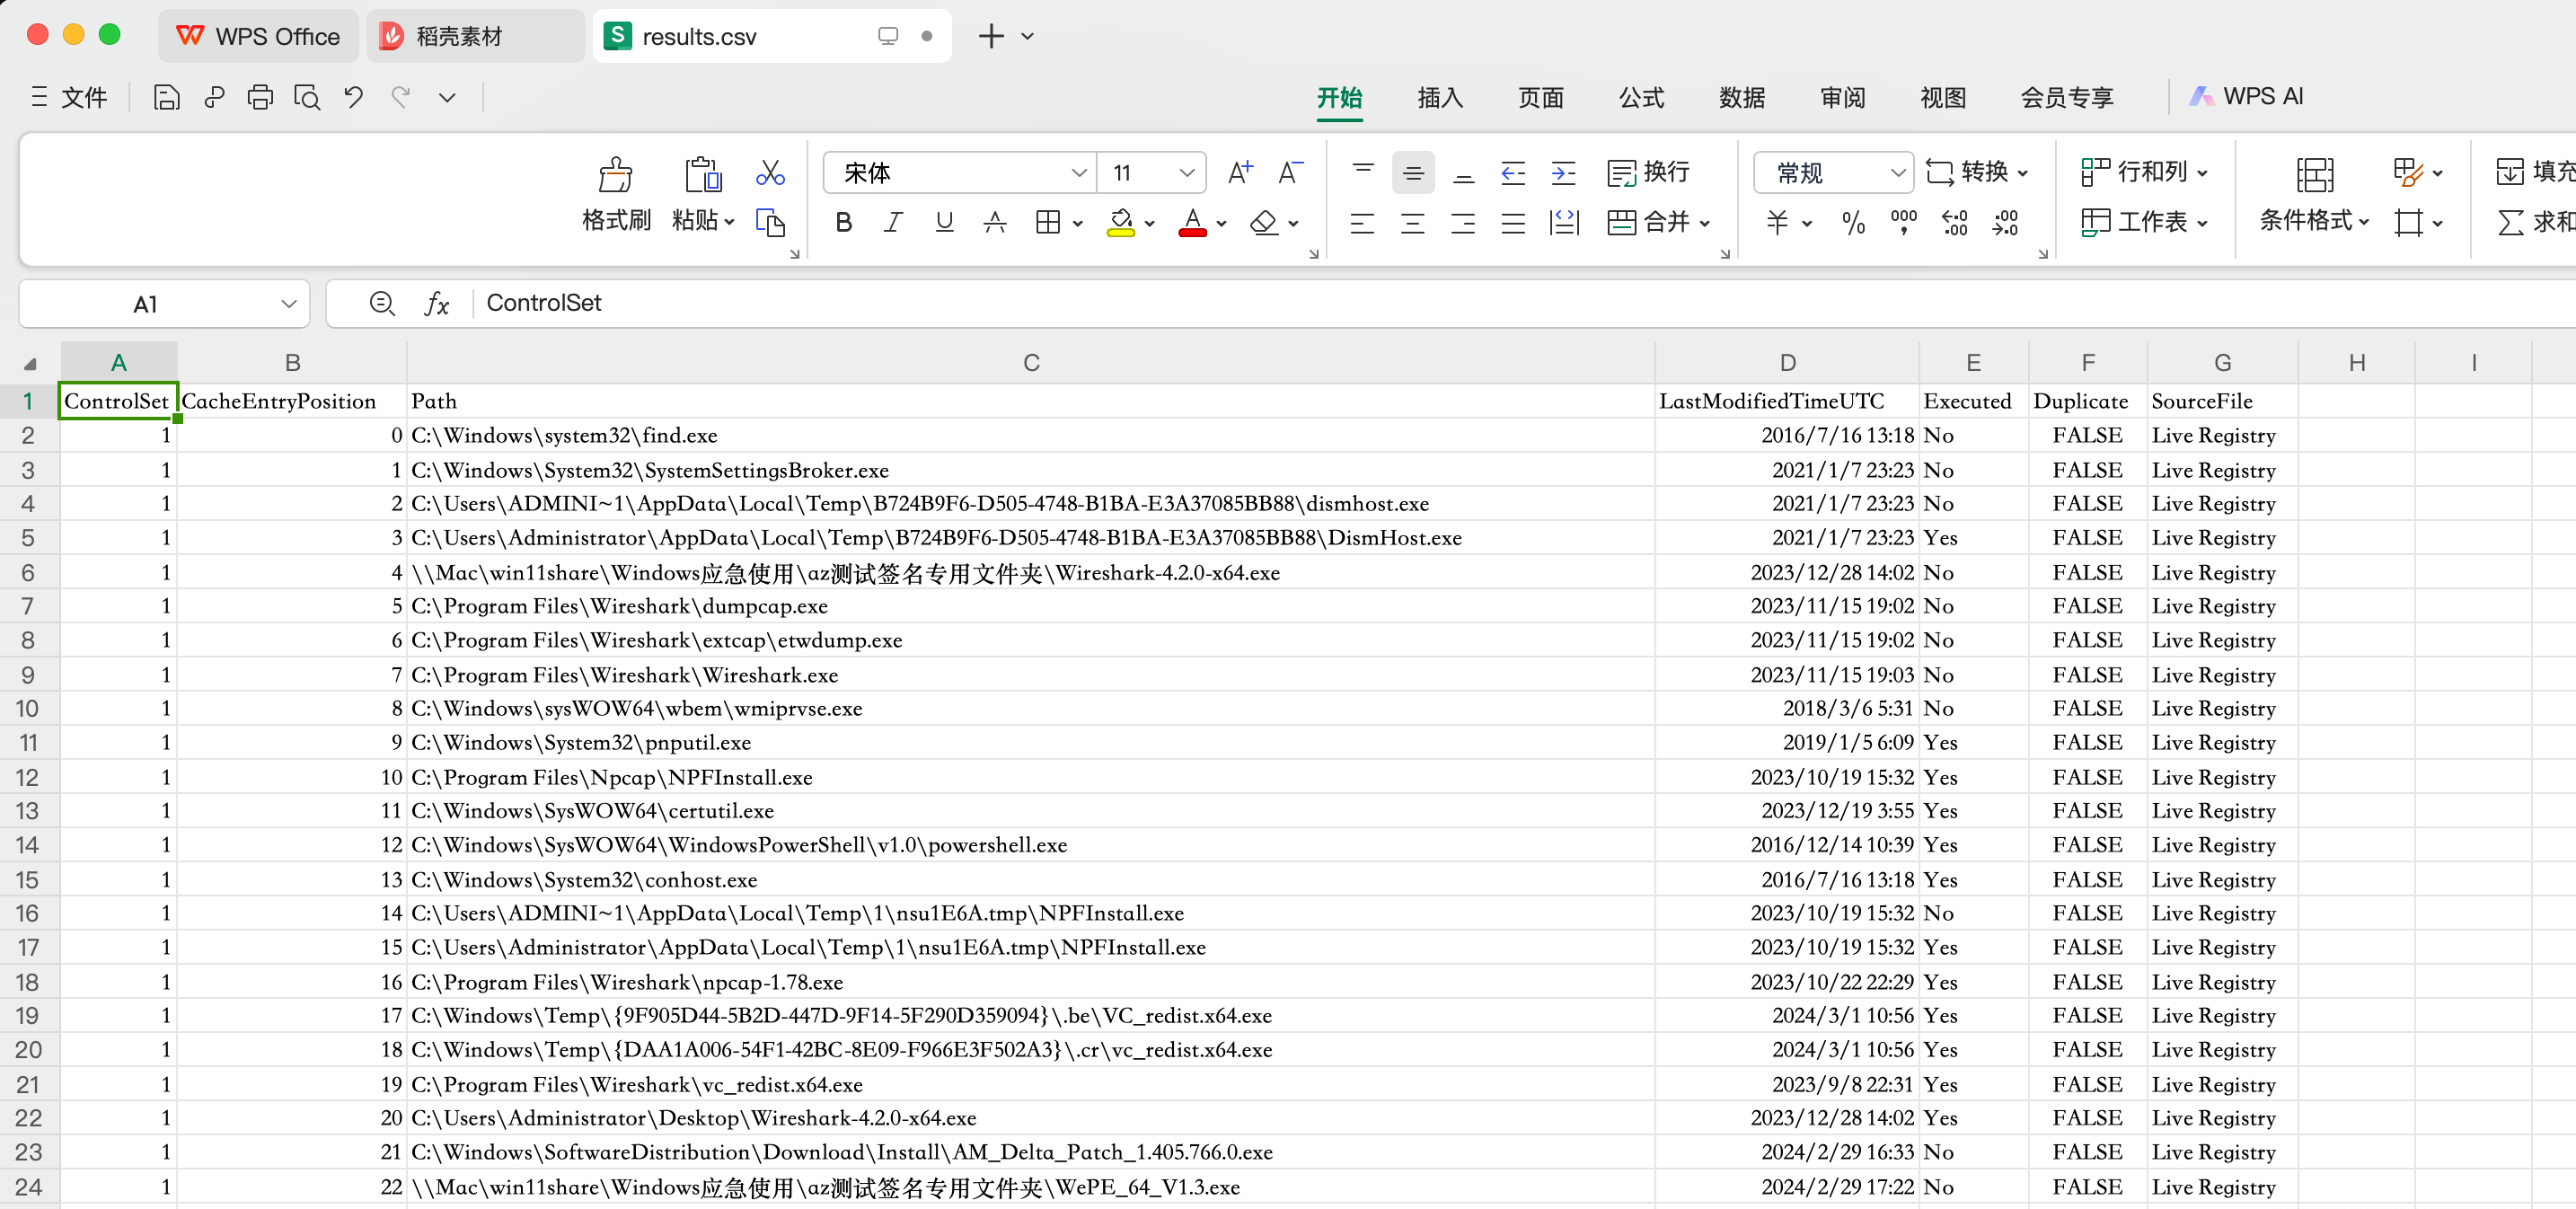
Task: Click the Format Painter (格式刷) icon
Action: click(x=615, y=176)
